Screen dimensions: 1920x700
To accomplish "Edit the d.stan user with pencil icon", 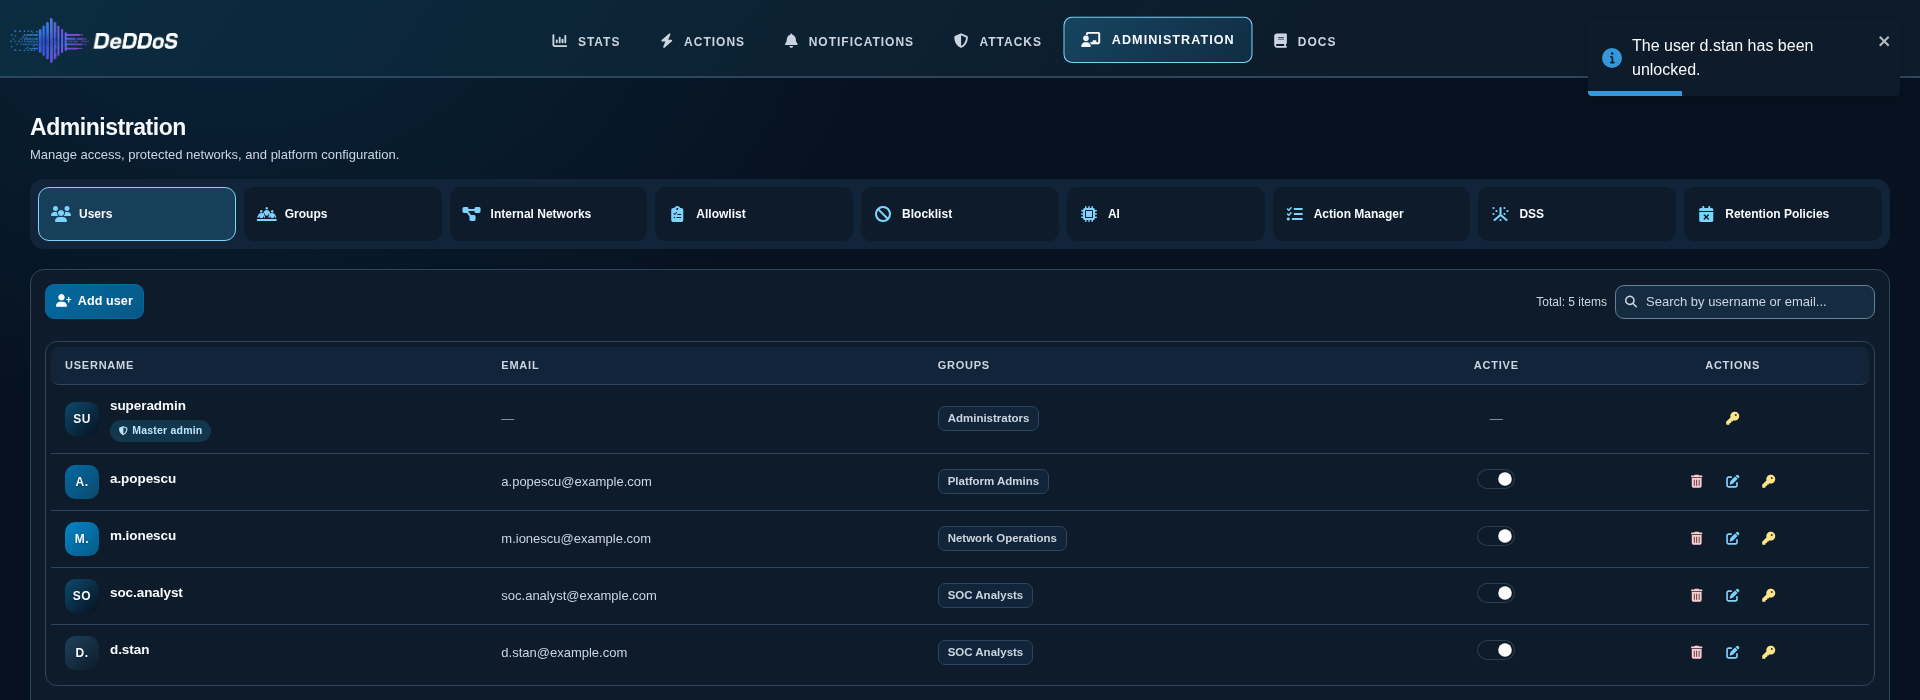I will click(1732, 653).
